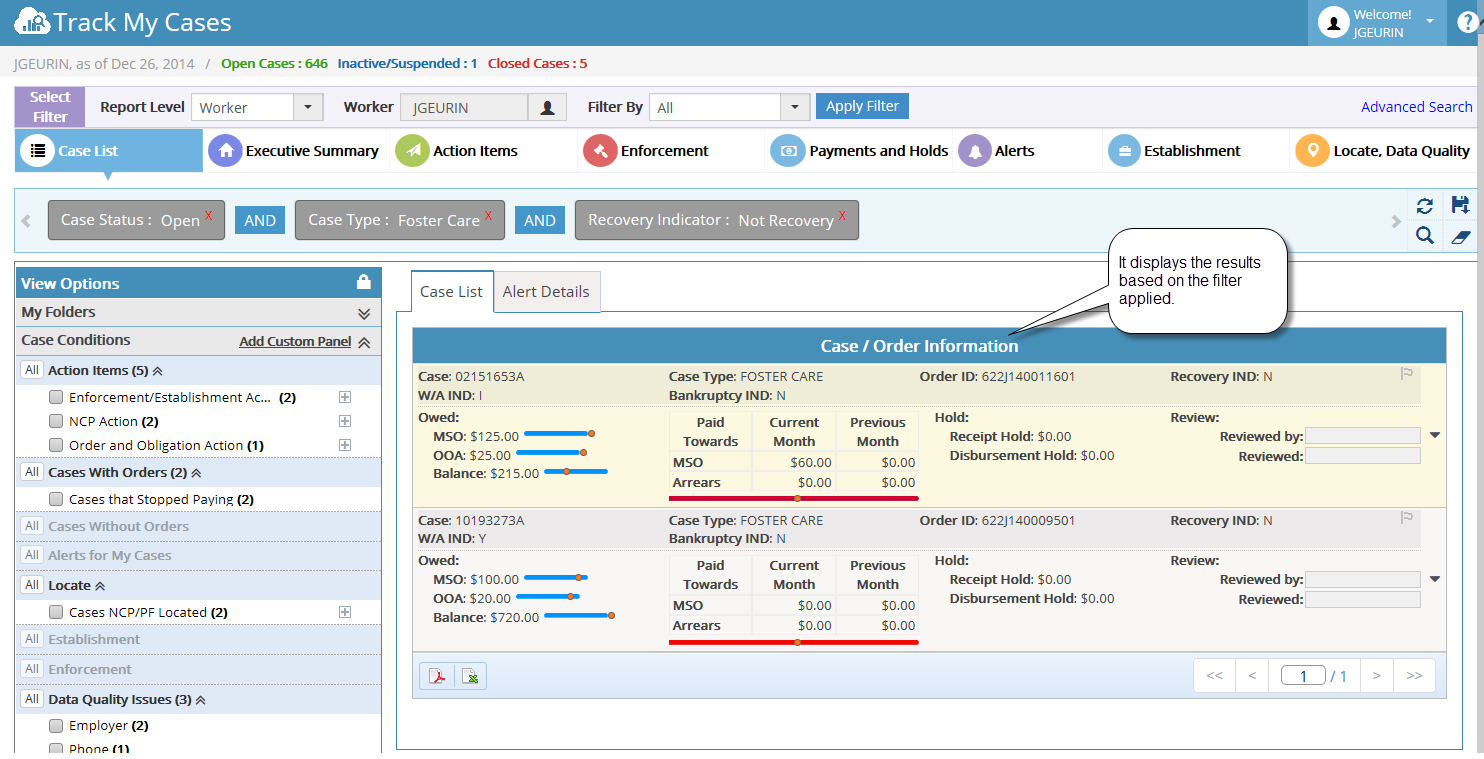The height and width of the screenshot is (759, 1484).
Task: Click plus icon beside NCP Action
Action: [x=345, y=421]
